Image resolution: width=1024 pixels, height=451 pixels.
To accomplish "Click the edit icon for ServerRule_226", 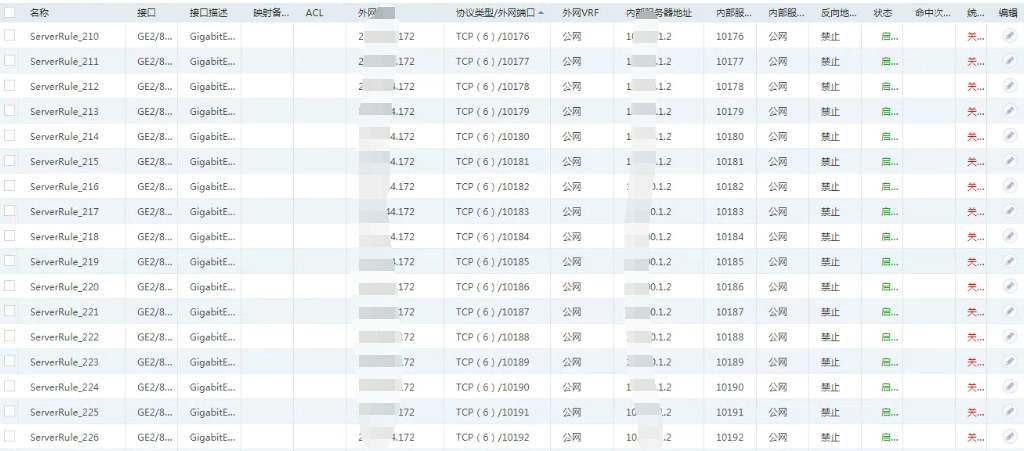I will (x=1010, y=437).
